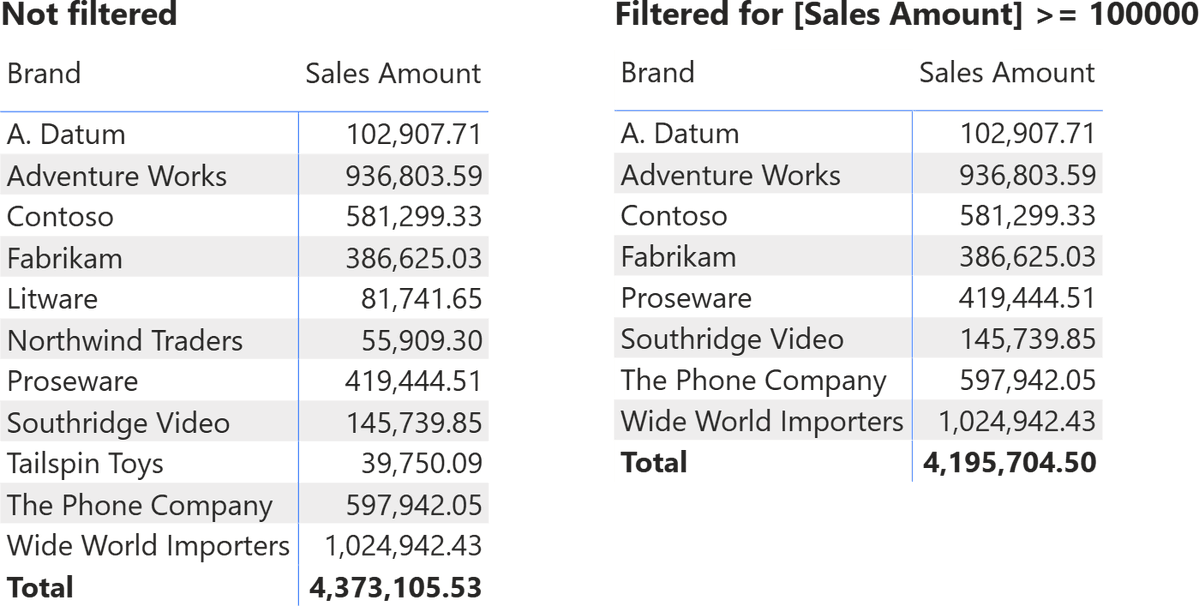Click the Total label in the Filtered table
This screenshot has width=1199, height=606.
tap(654, 463)
